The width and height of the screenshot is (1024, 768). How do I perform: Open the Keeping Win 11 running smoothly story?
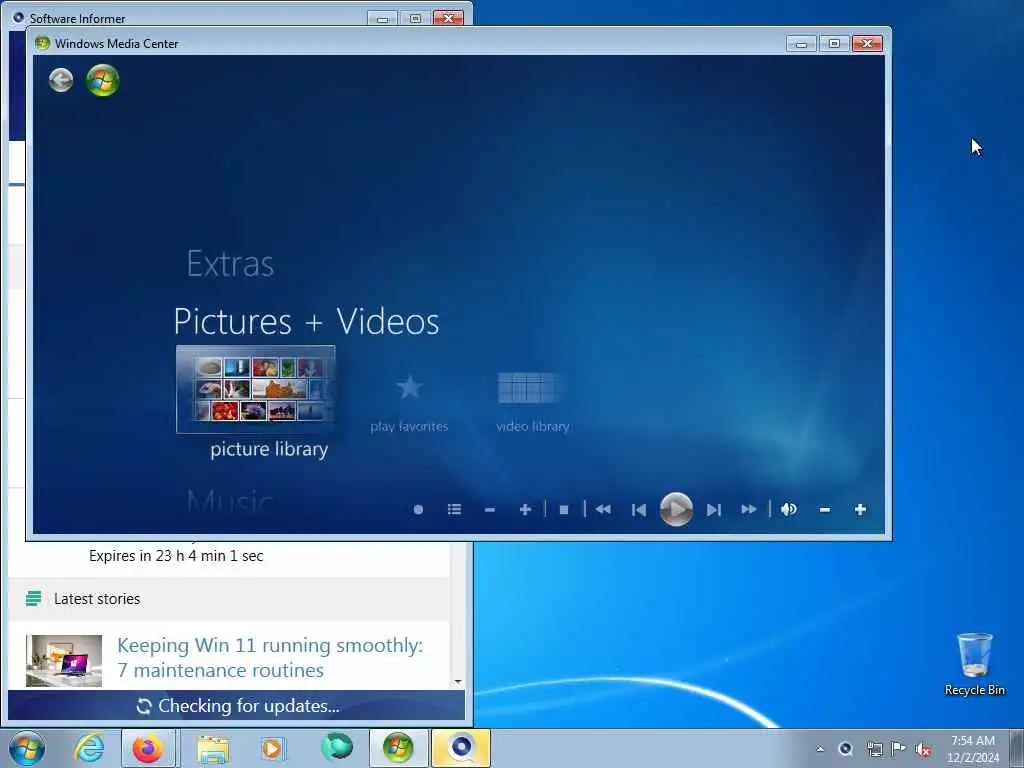point(270,658)
